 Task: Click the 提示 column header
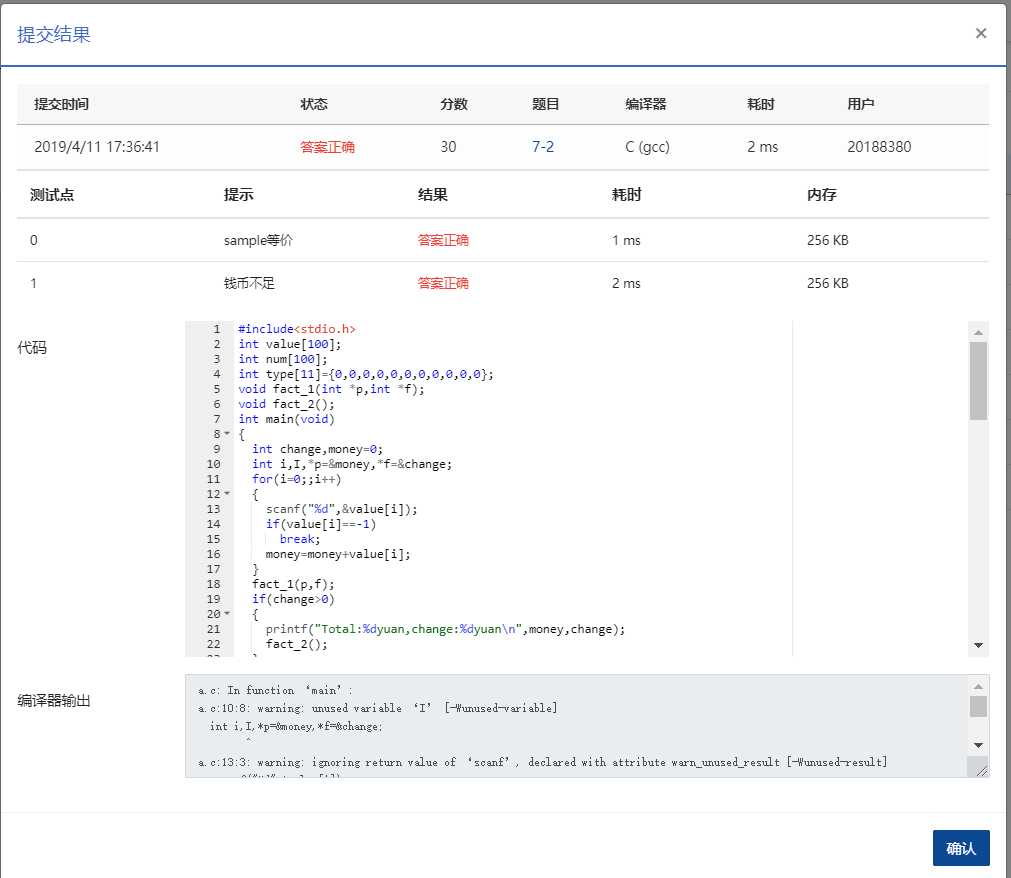[239, 195]
